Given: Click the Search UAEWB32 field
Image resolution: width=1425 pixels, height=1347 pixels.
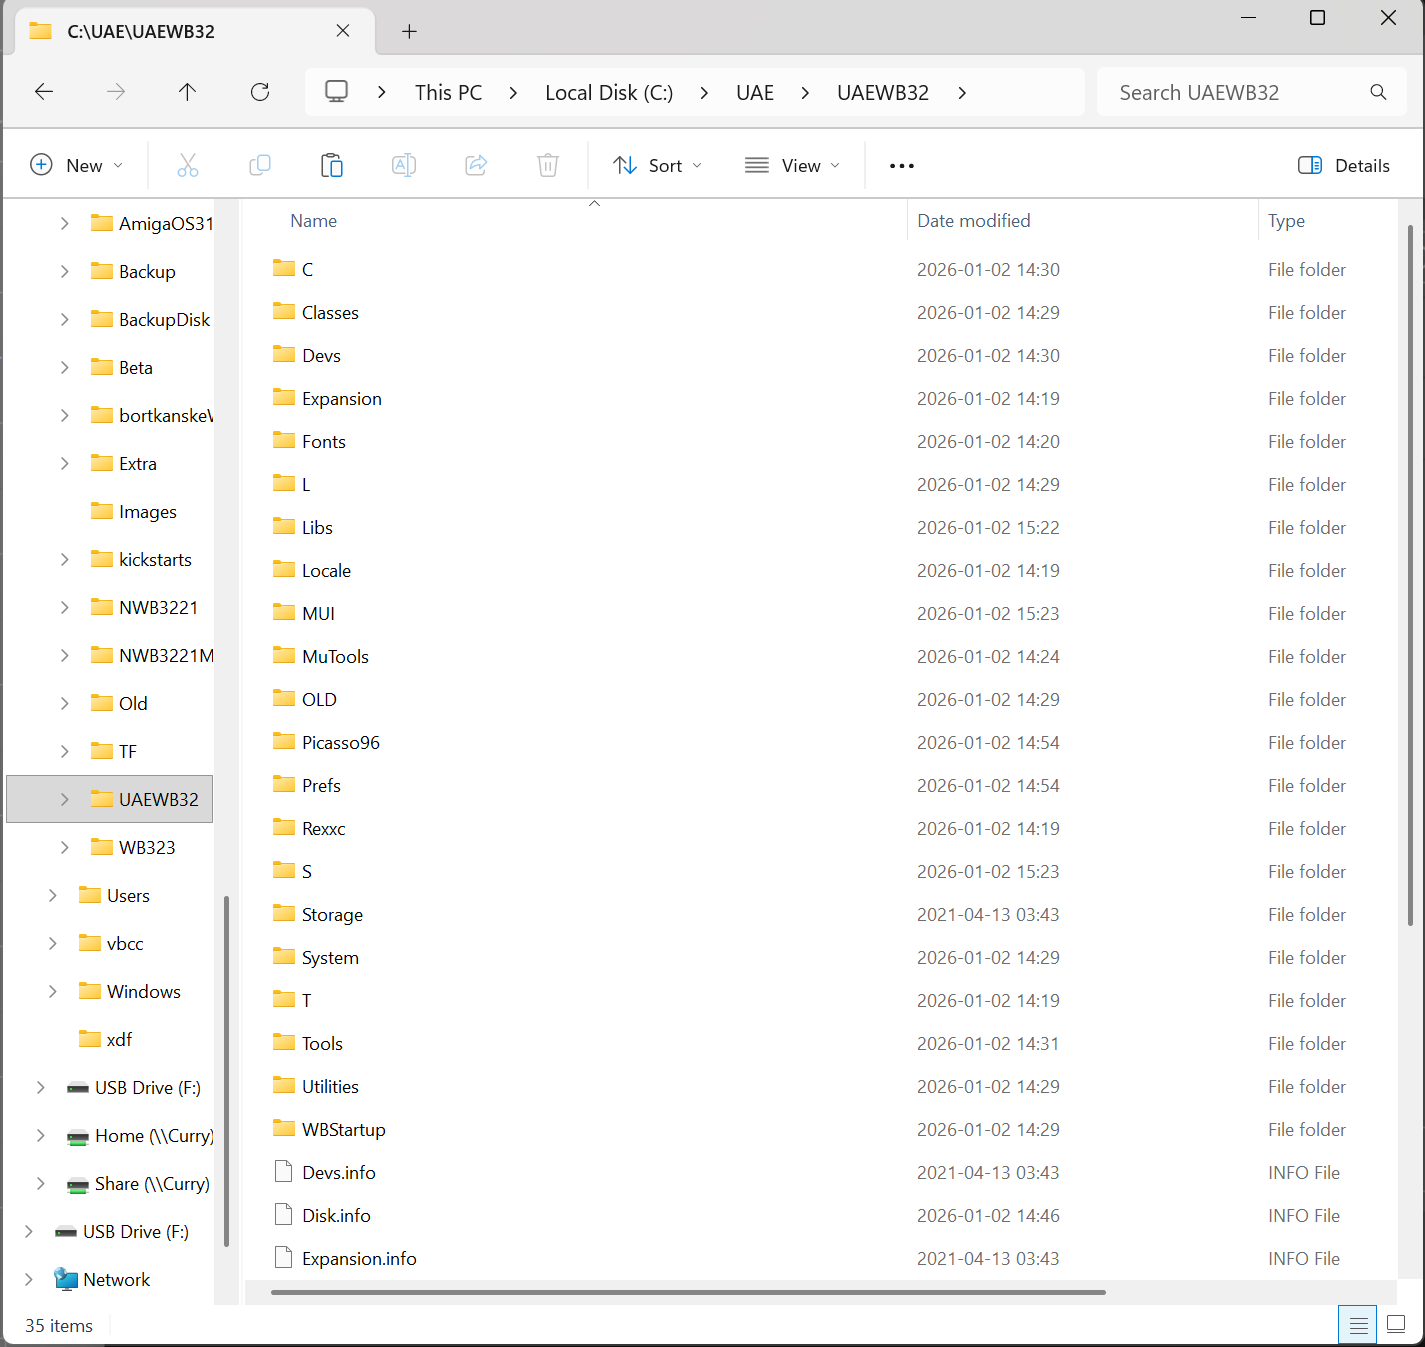Looking at the screenshot, I should [x=1235, y=92].
